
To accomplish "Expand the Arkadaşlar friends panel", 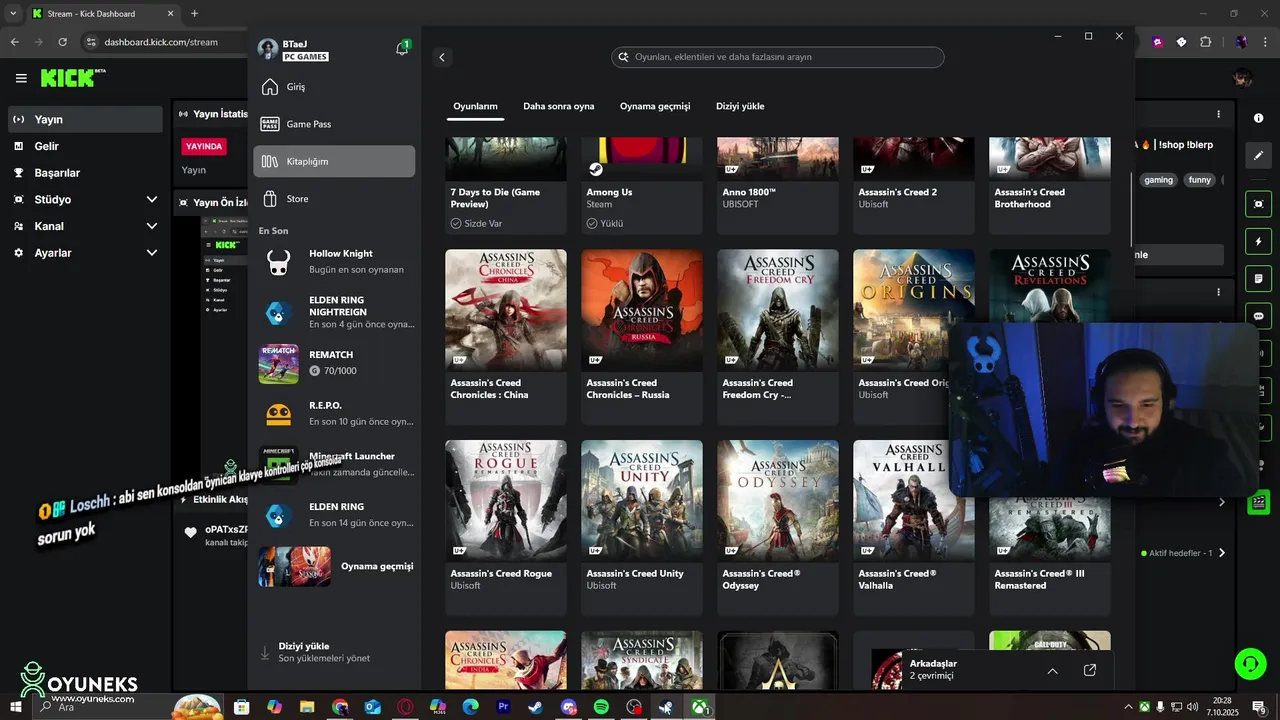I will tap(1052, 670).
